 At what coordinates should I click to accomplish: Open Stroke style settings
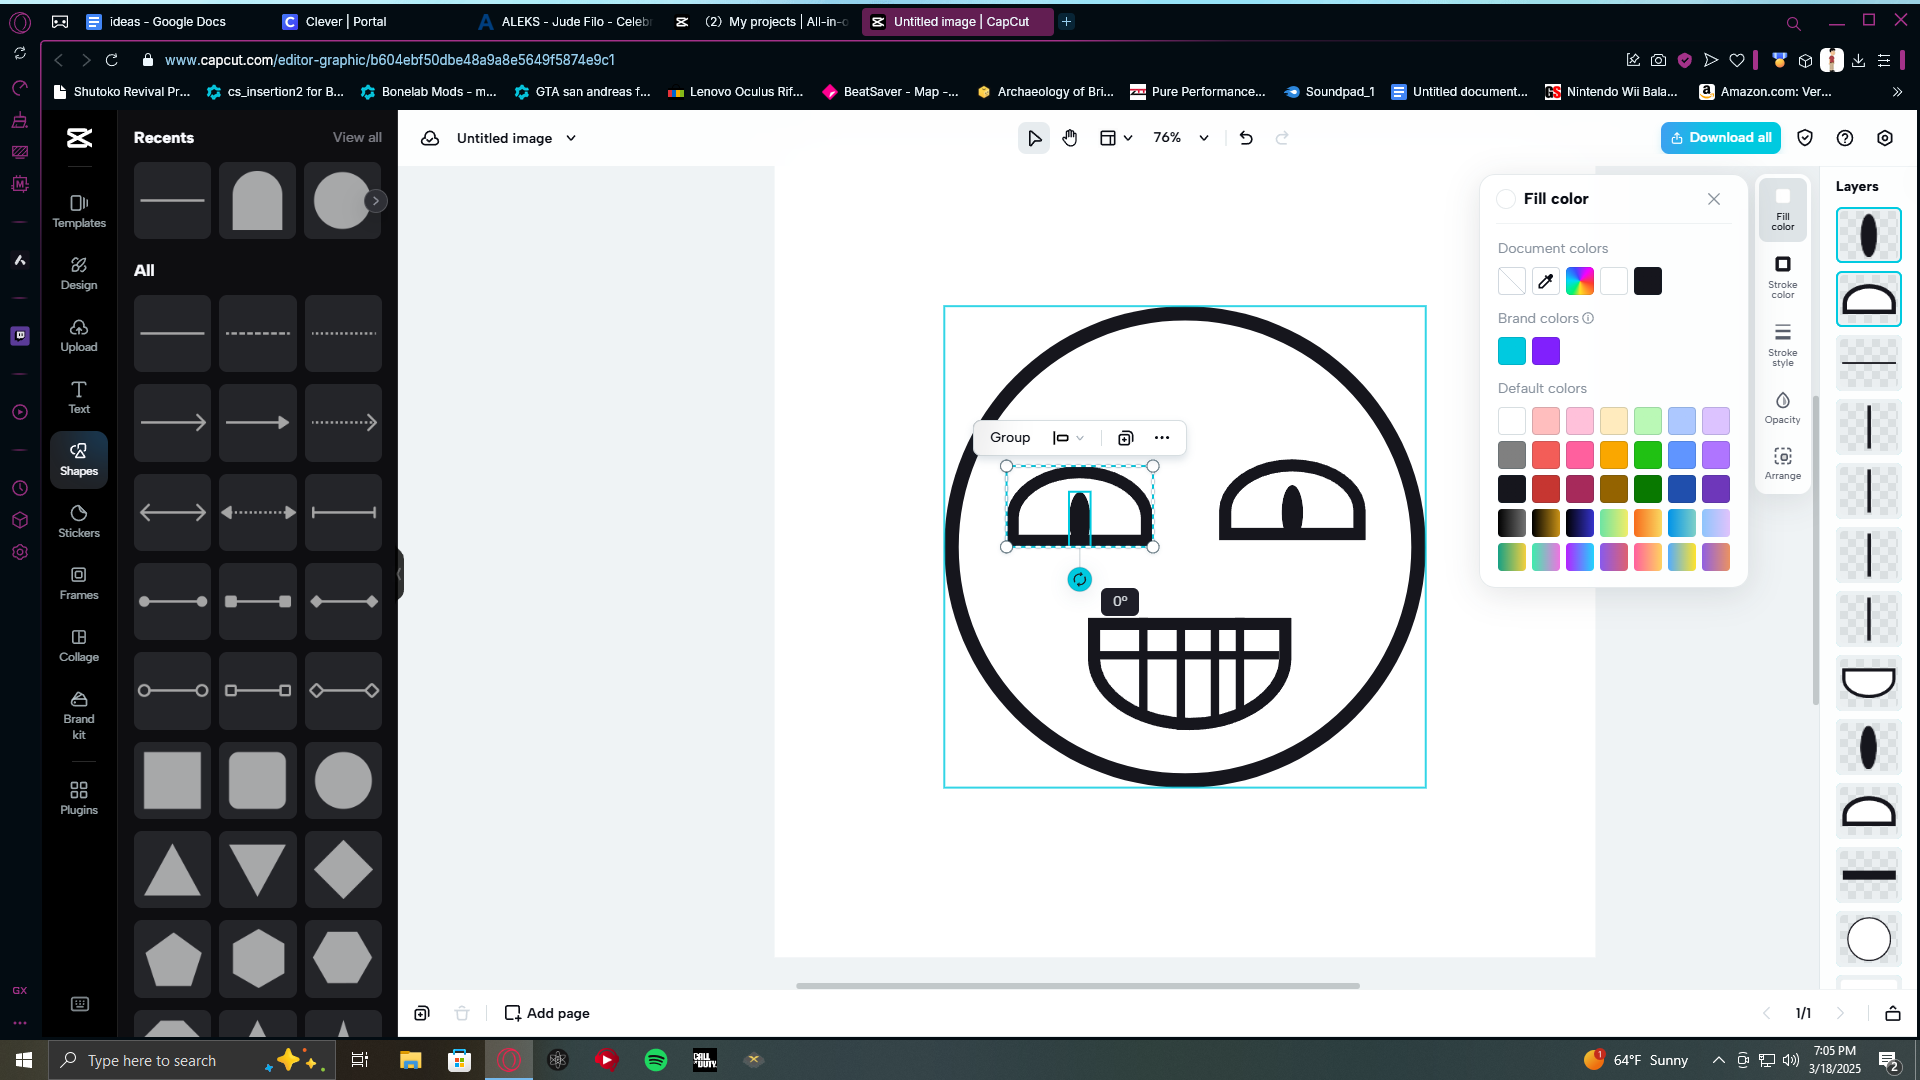[x=1782, y=345]
